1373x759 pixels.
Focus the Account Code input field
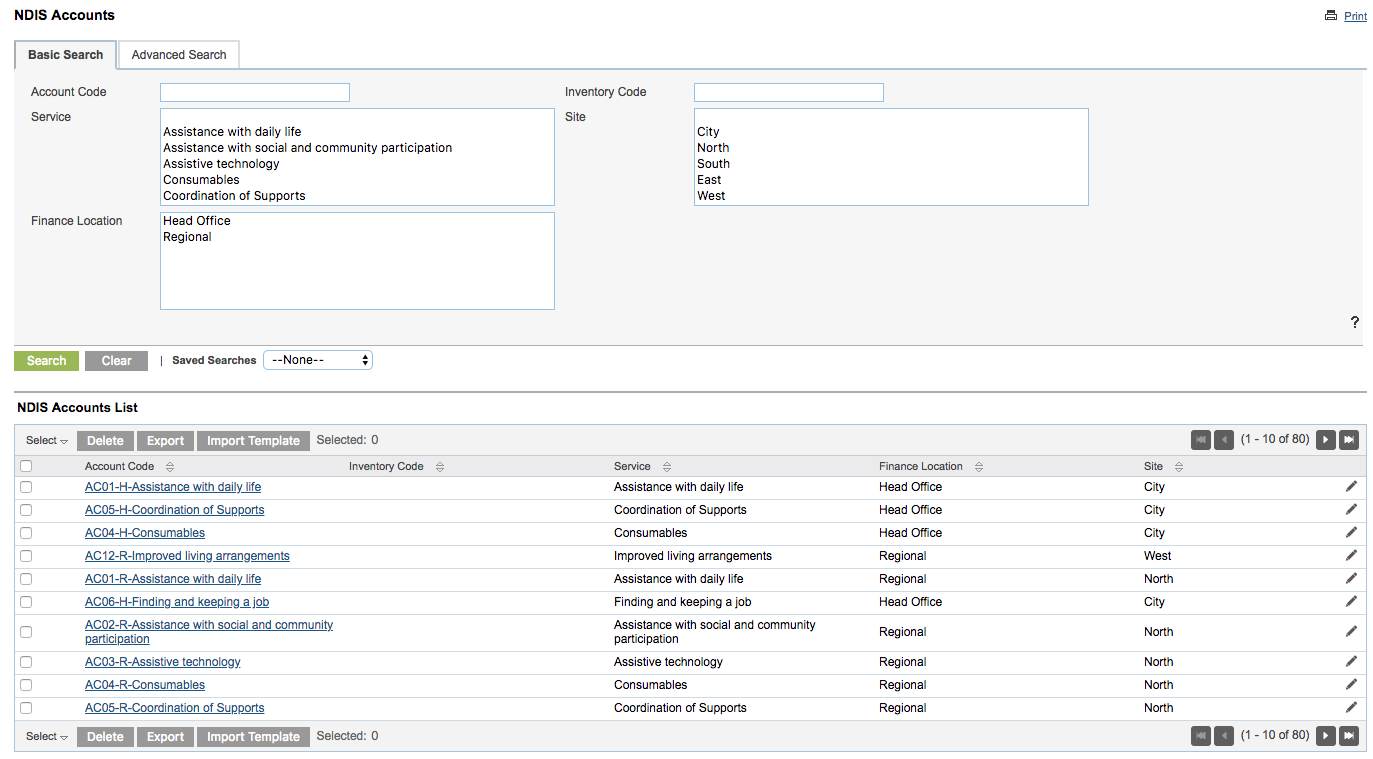(255, 92)
